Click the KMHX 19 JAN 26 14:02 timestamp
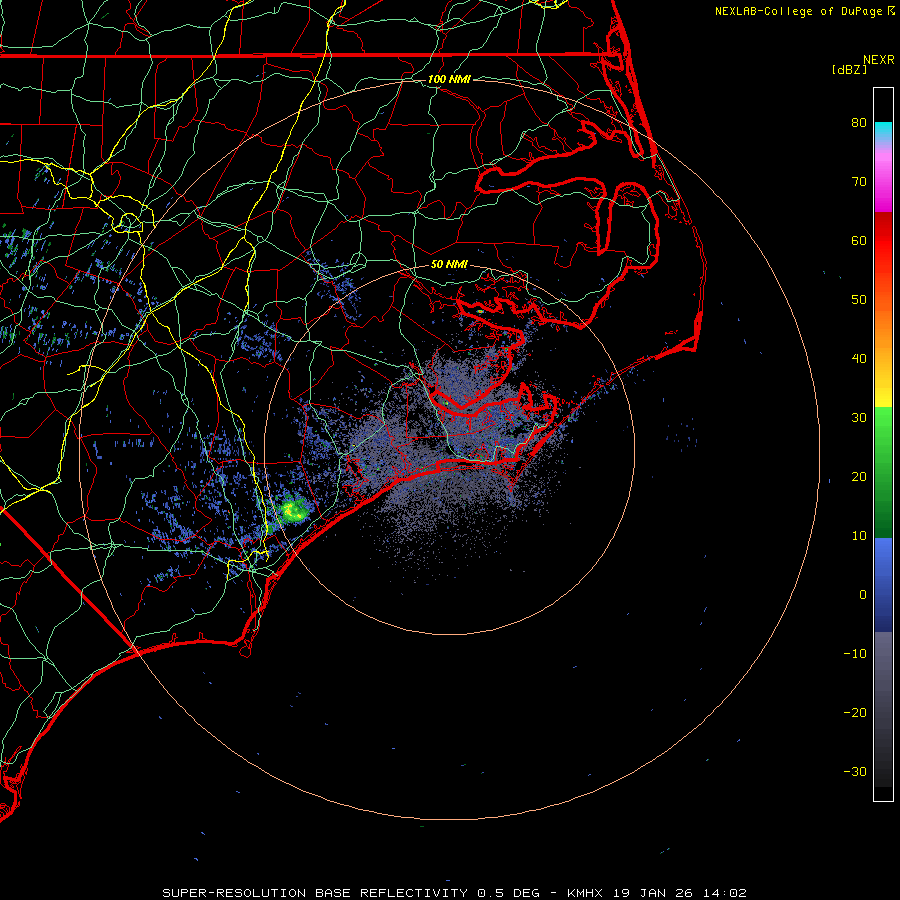 [657, 893]
